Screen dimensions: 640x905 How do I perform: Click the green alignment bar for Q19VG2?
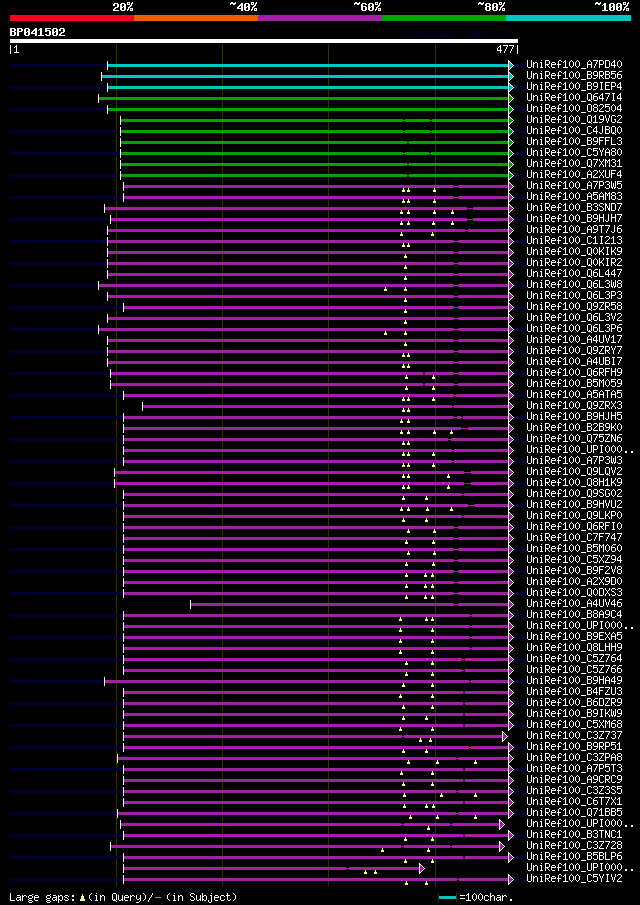(315, 120)
